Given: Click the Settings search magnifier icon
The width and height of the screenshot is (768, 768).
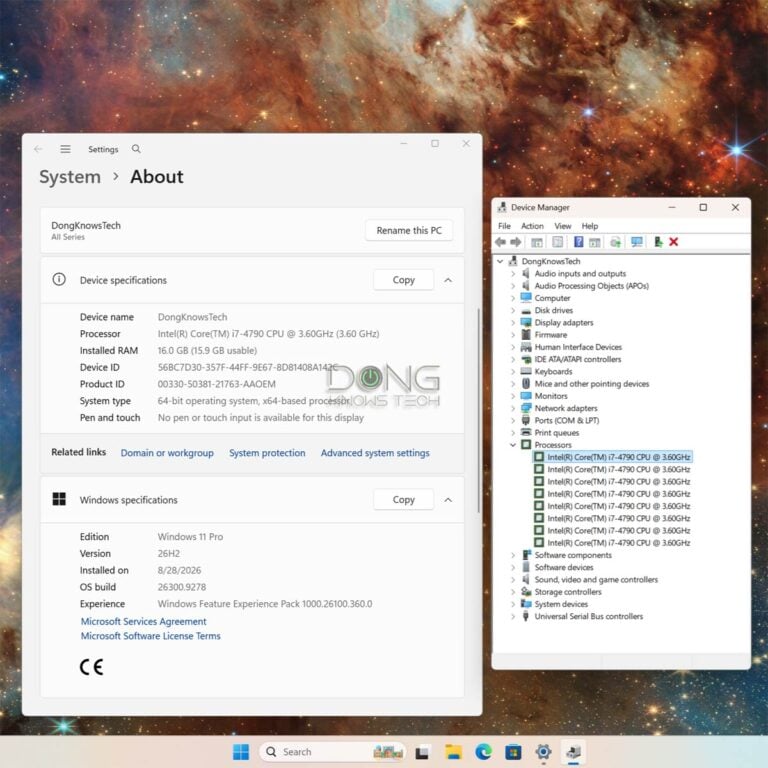Looking at the screenshot, I should pos(136,149).
